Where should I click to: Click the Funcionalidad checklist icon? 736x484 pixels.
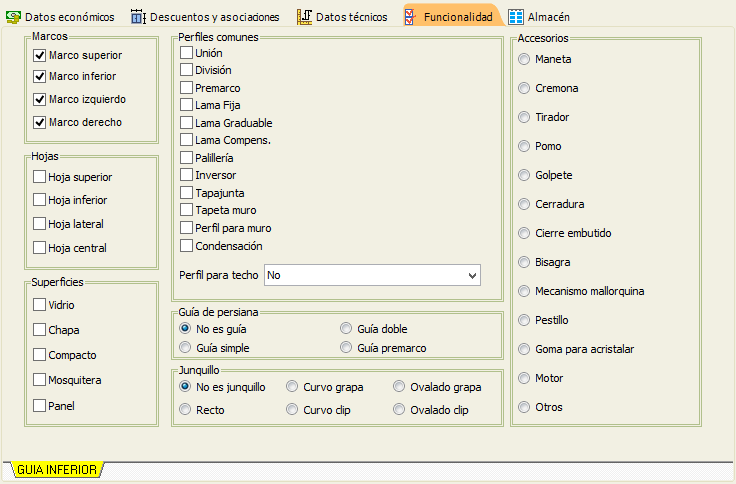[410, 17]
